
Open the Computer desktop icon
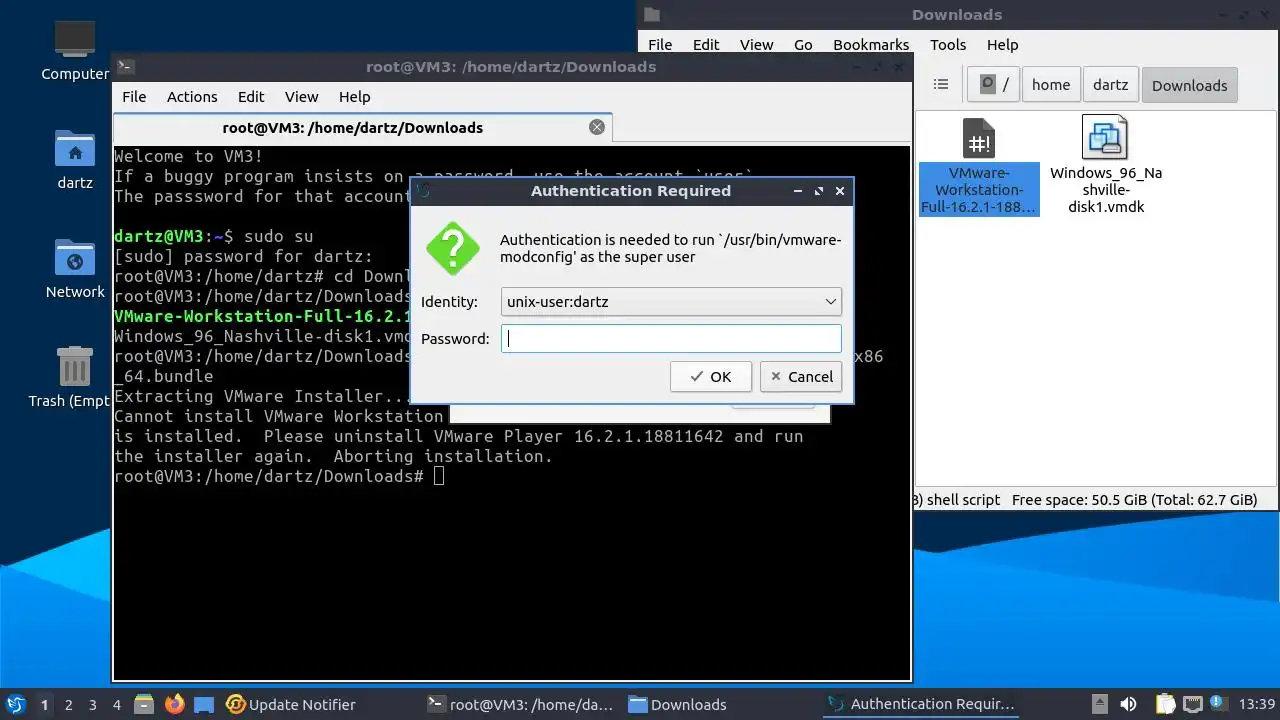75,49
